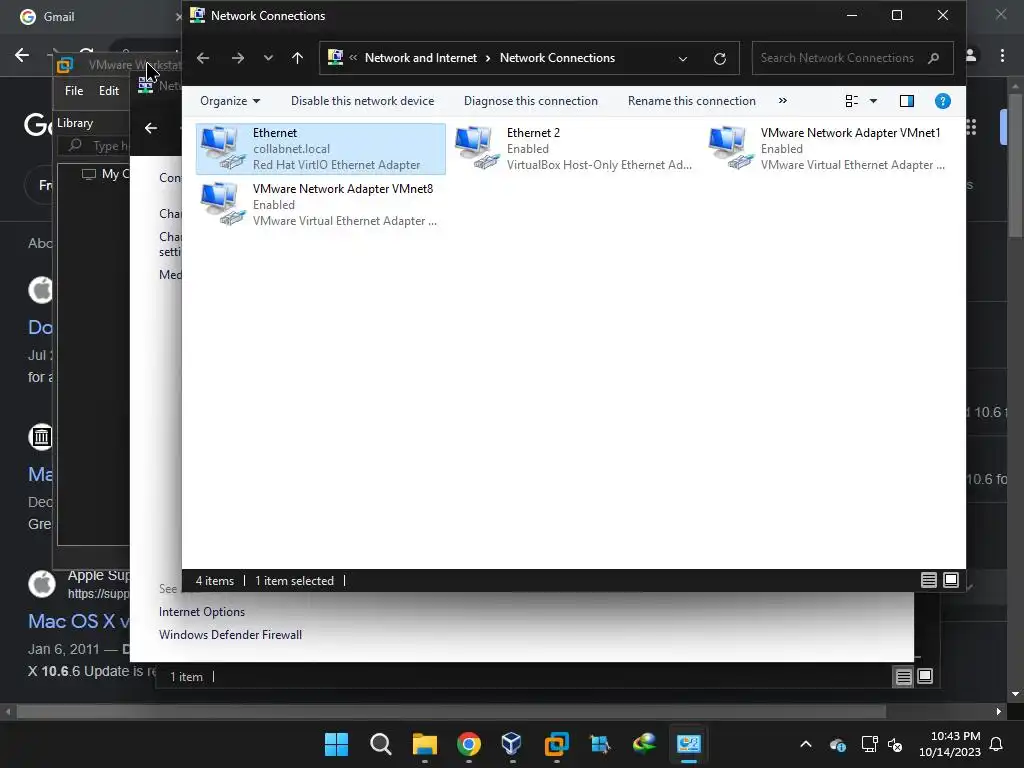Expand address bar history dropdown
Screen dimensions: 1024x768
pyautogui.click(x=683, y=58)
